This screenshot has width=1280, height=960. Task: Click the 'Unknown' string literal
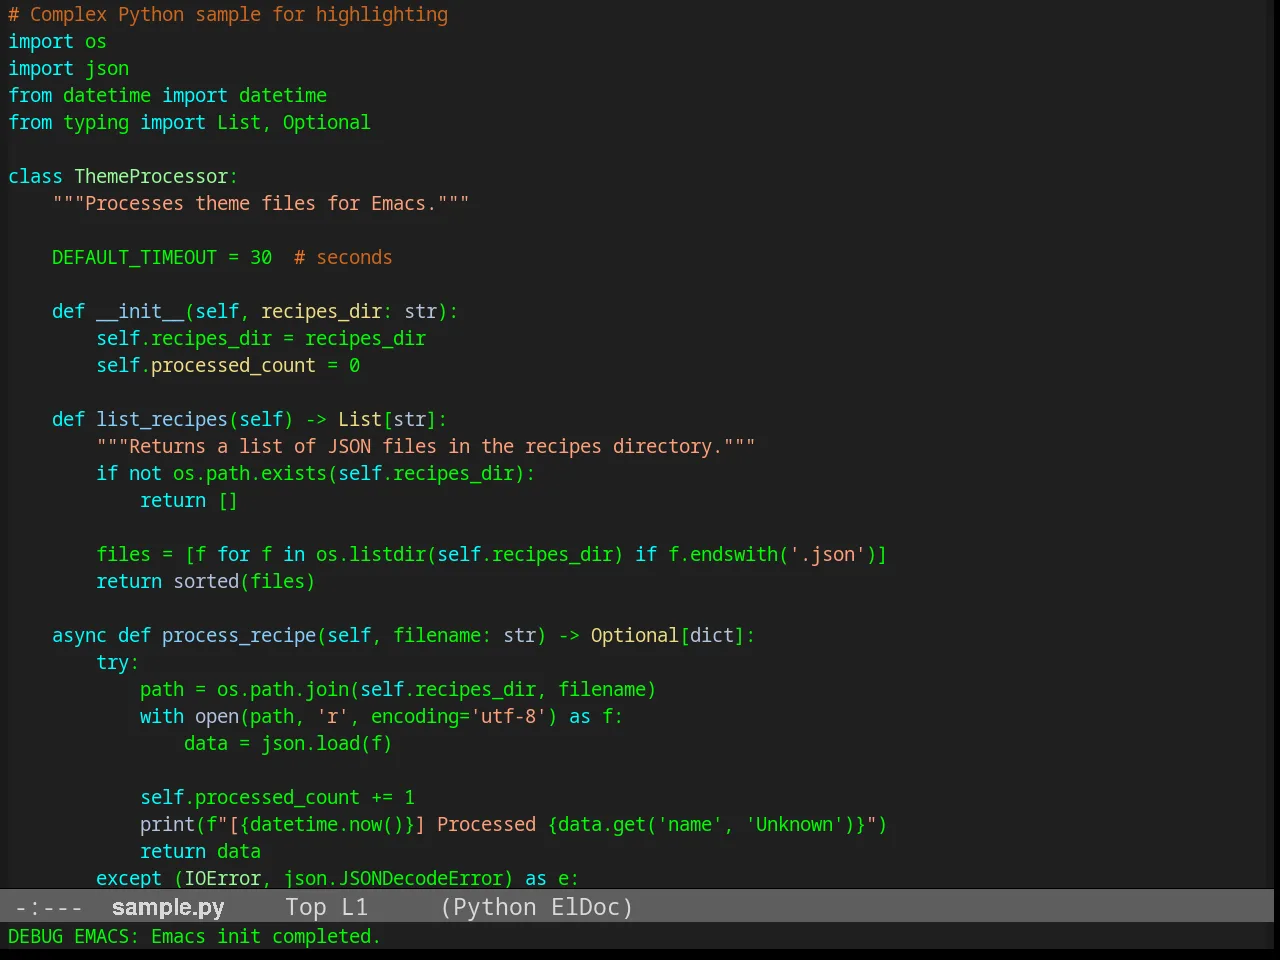(795, 825)
